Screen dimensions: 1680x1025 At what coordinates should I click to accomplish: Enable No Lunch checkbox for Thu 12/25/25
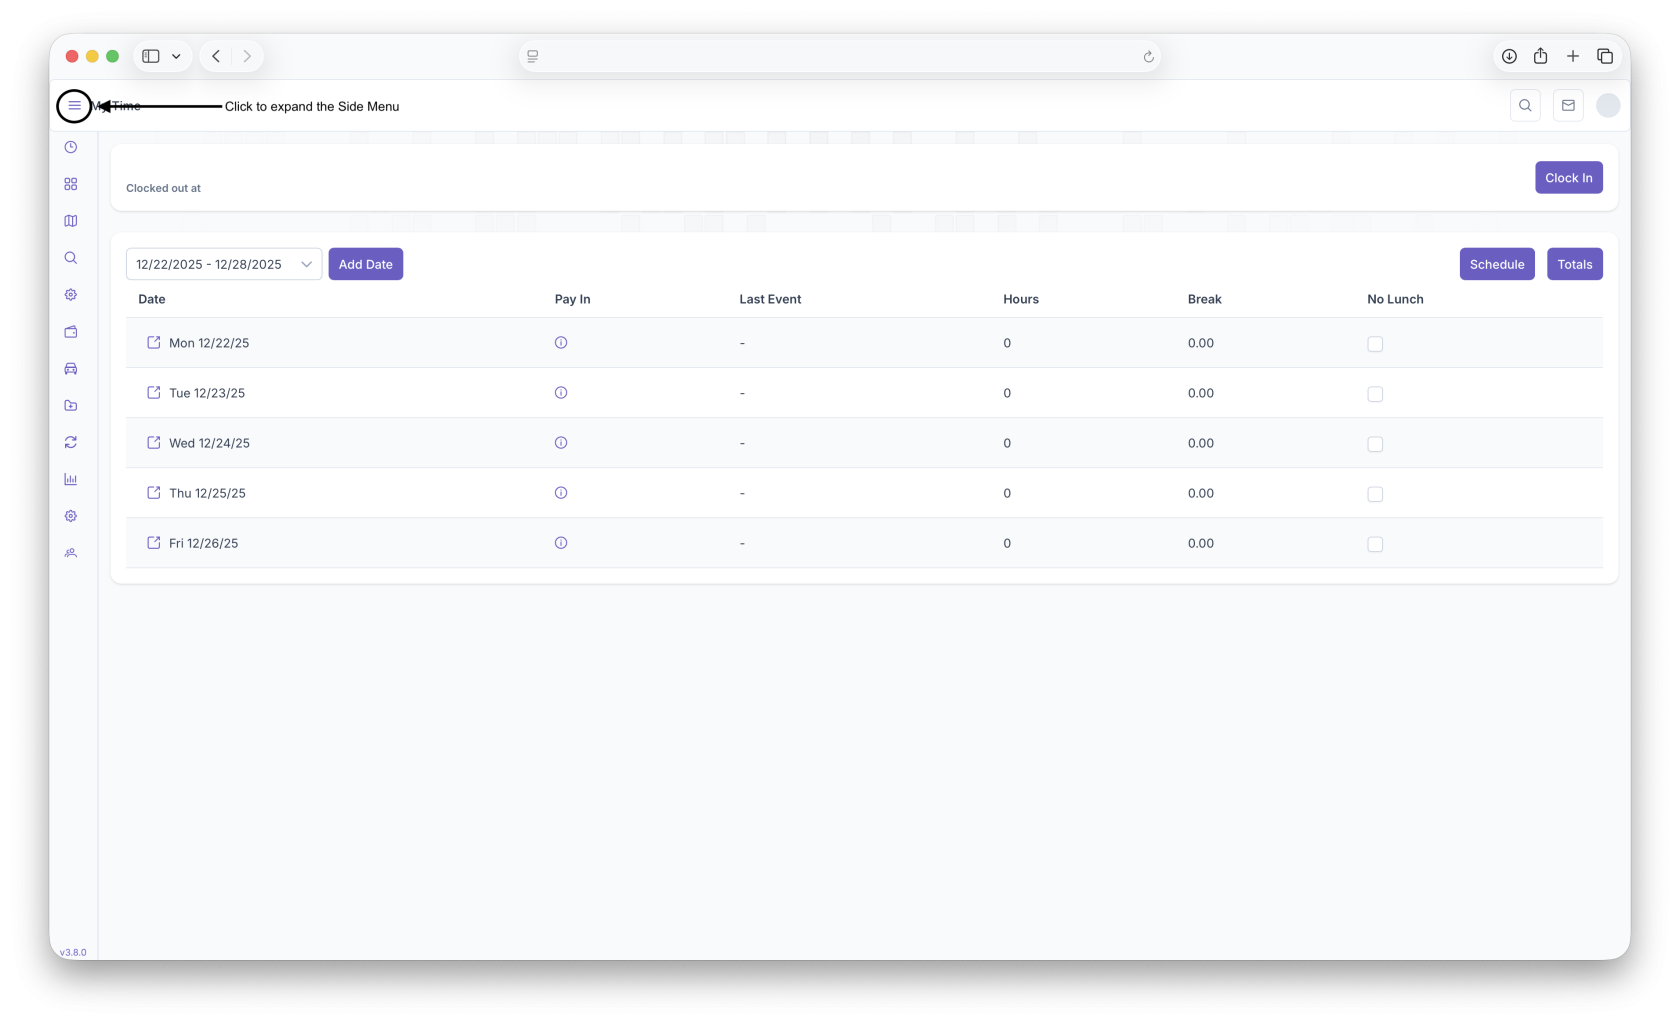tap(1375, 494)
